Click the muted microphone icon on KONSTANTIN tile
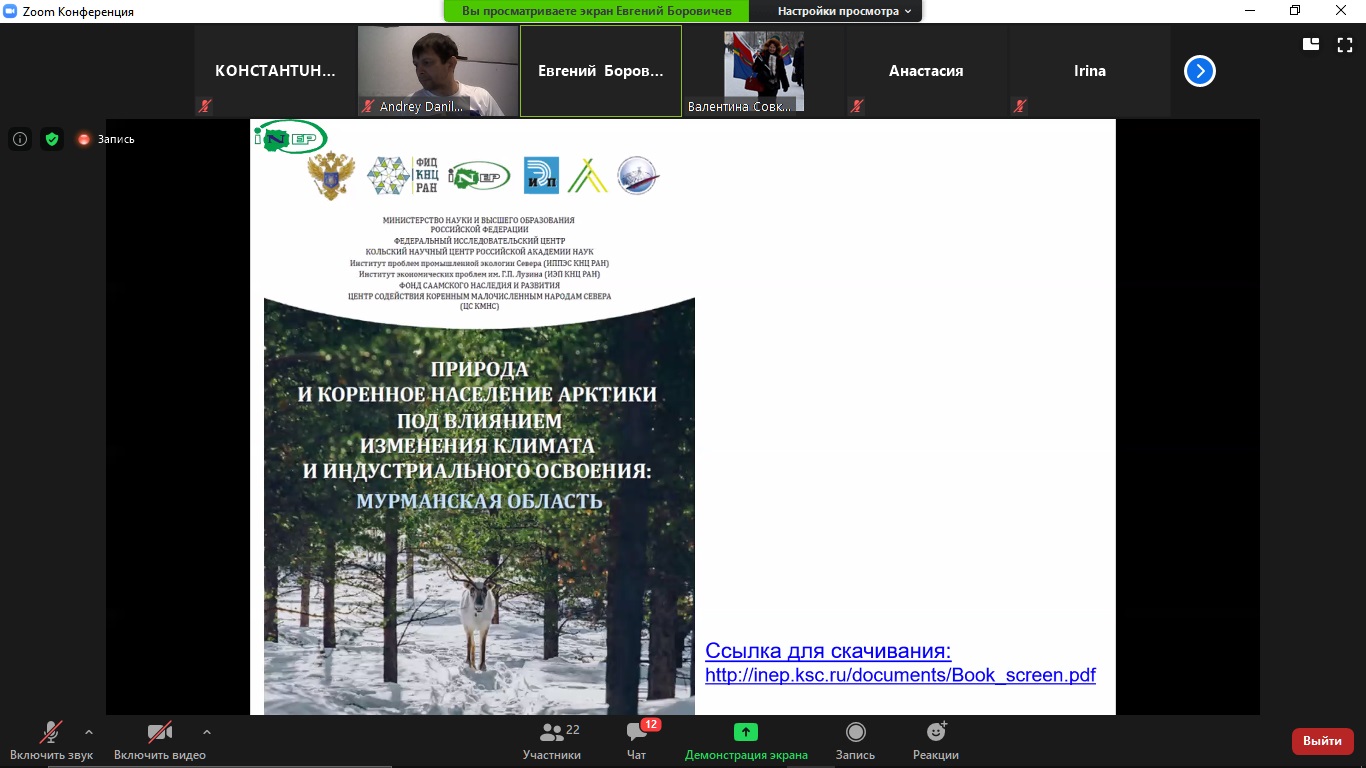The height and width of the screenshot is (768, 1366). pos(205,105)
